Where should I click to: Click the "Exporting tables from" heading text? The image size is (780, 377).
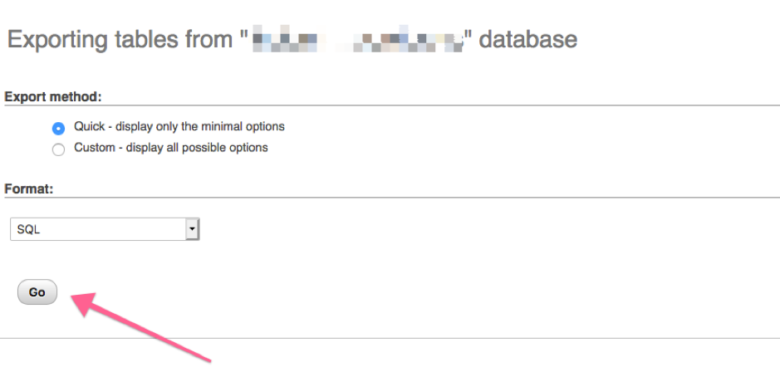120,40
